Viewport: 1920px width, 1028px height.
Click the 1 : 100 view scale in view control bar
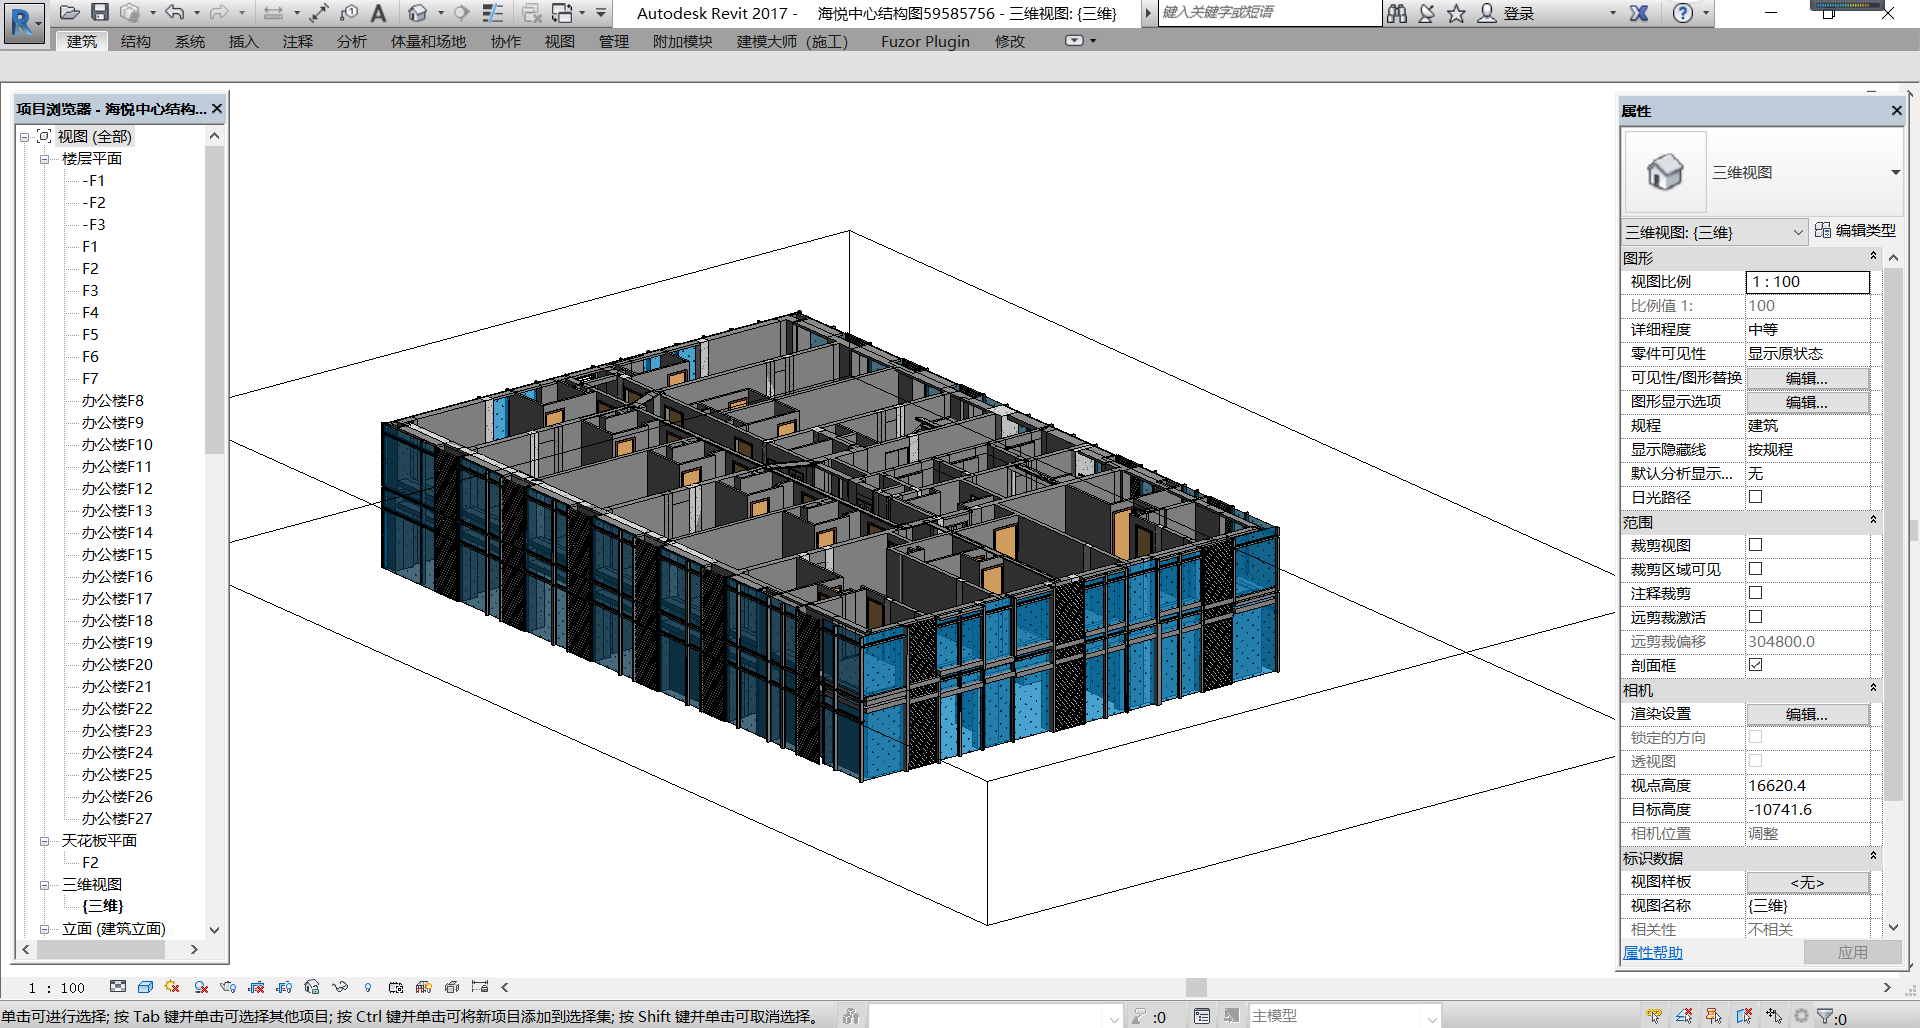click(57, 988)
